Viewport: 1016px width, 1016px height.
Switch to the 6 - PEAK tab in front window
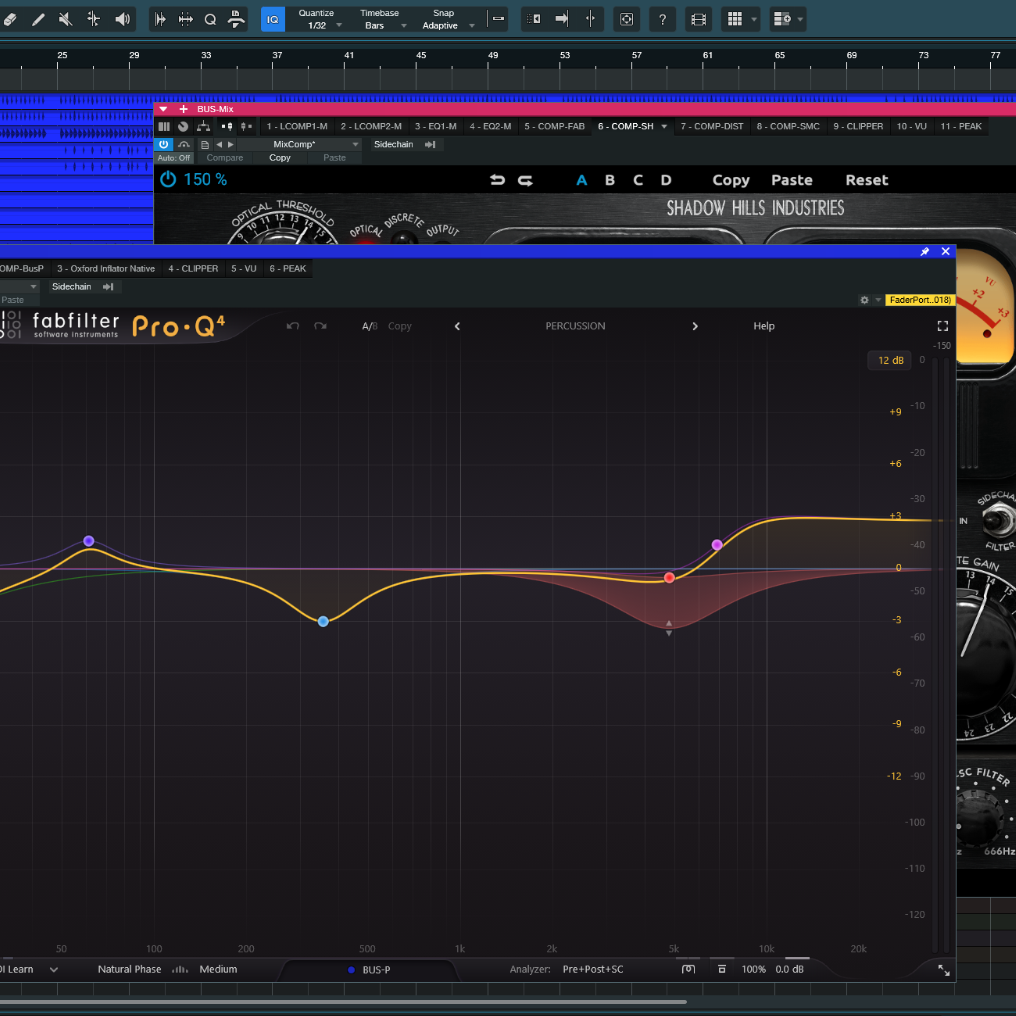(x=288, y=268)
